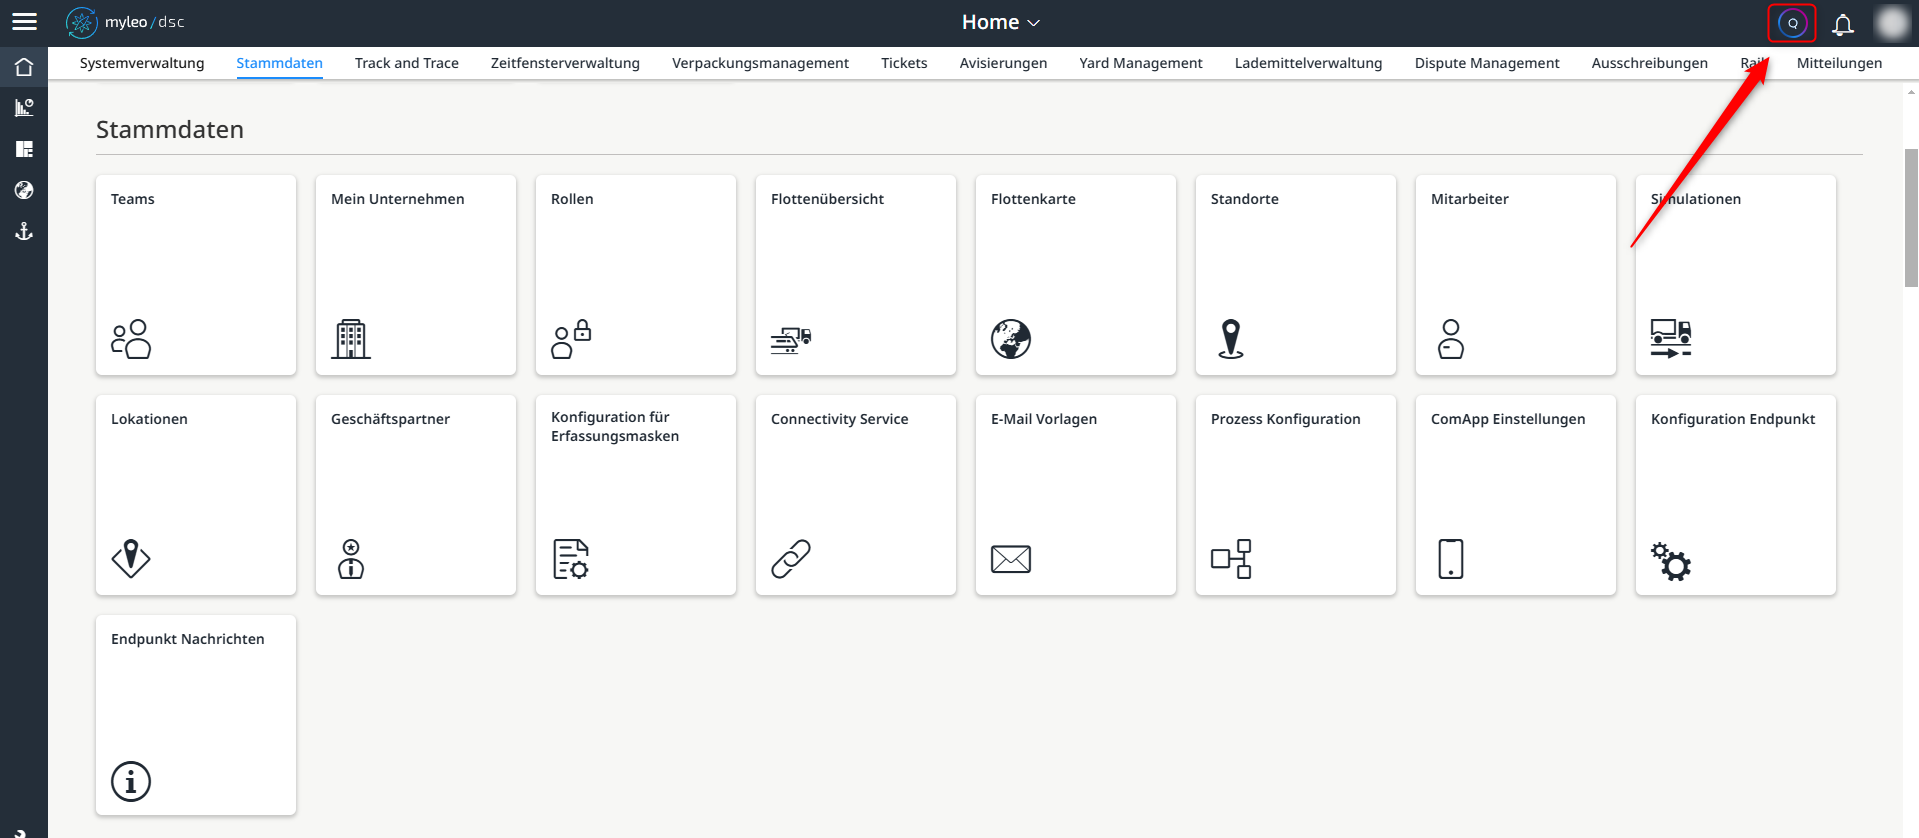Open the Endpunkt Nachrichten tile title
1919x838 pixels.
point(188,639)
